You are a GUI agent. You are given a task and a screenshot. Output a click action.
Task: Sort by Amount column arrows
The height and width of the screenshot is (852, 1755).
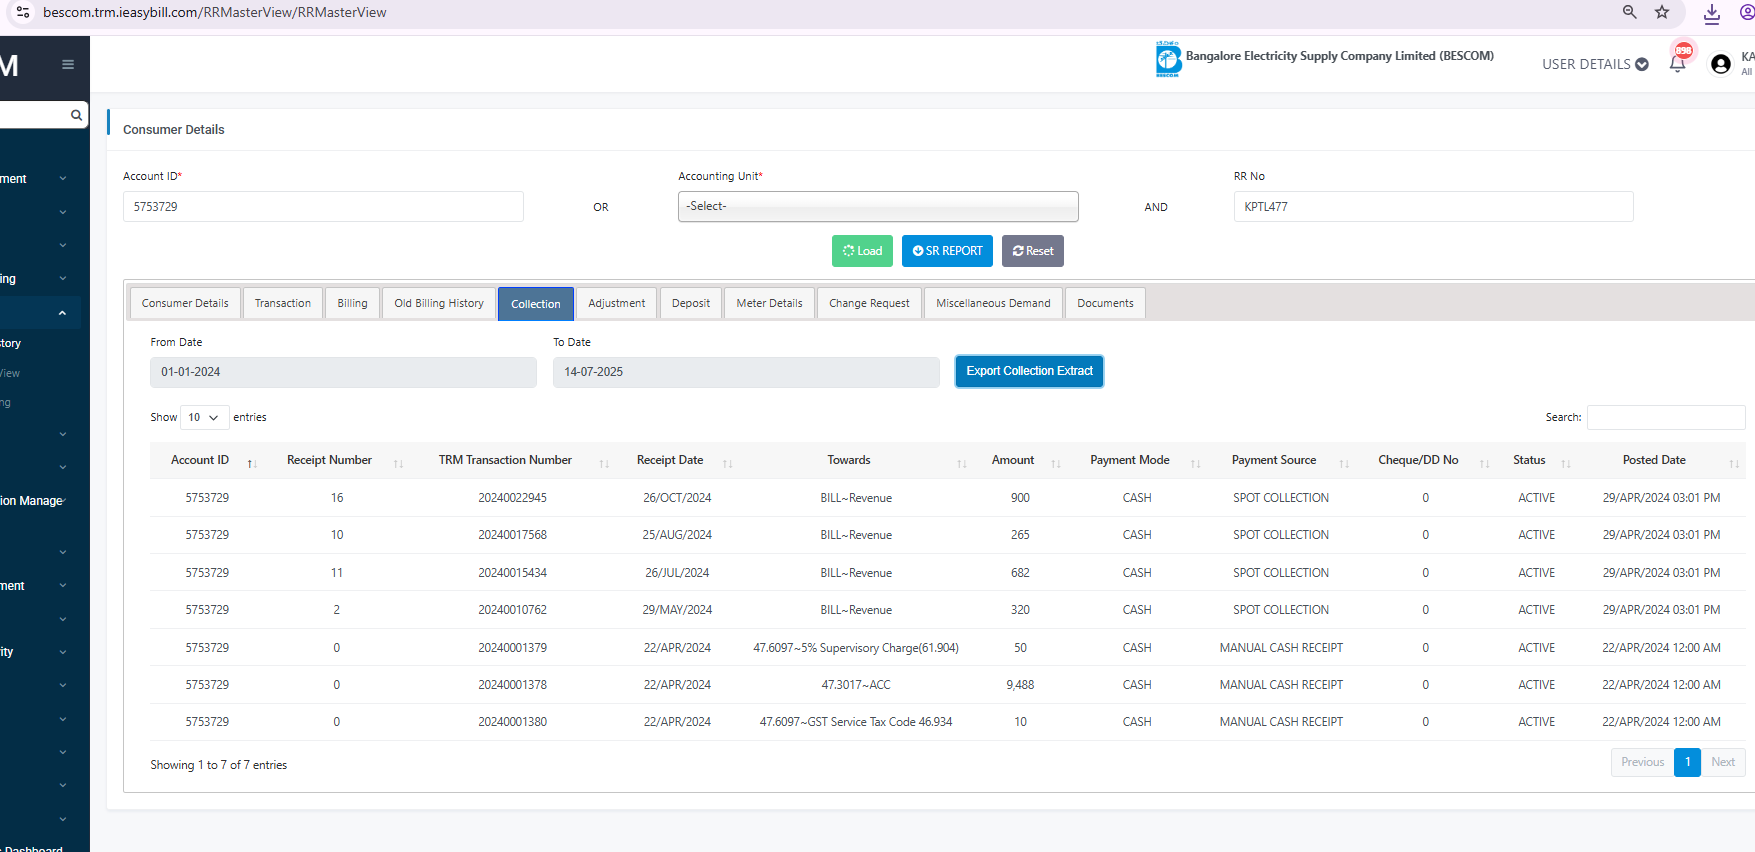(x=1056, y=463)
